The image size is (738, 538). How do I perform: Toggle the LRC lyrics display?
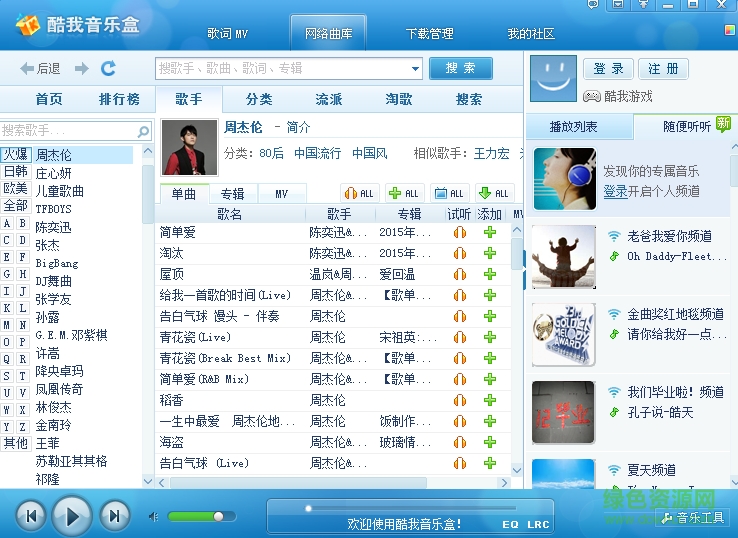point(538,524)
